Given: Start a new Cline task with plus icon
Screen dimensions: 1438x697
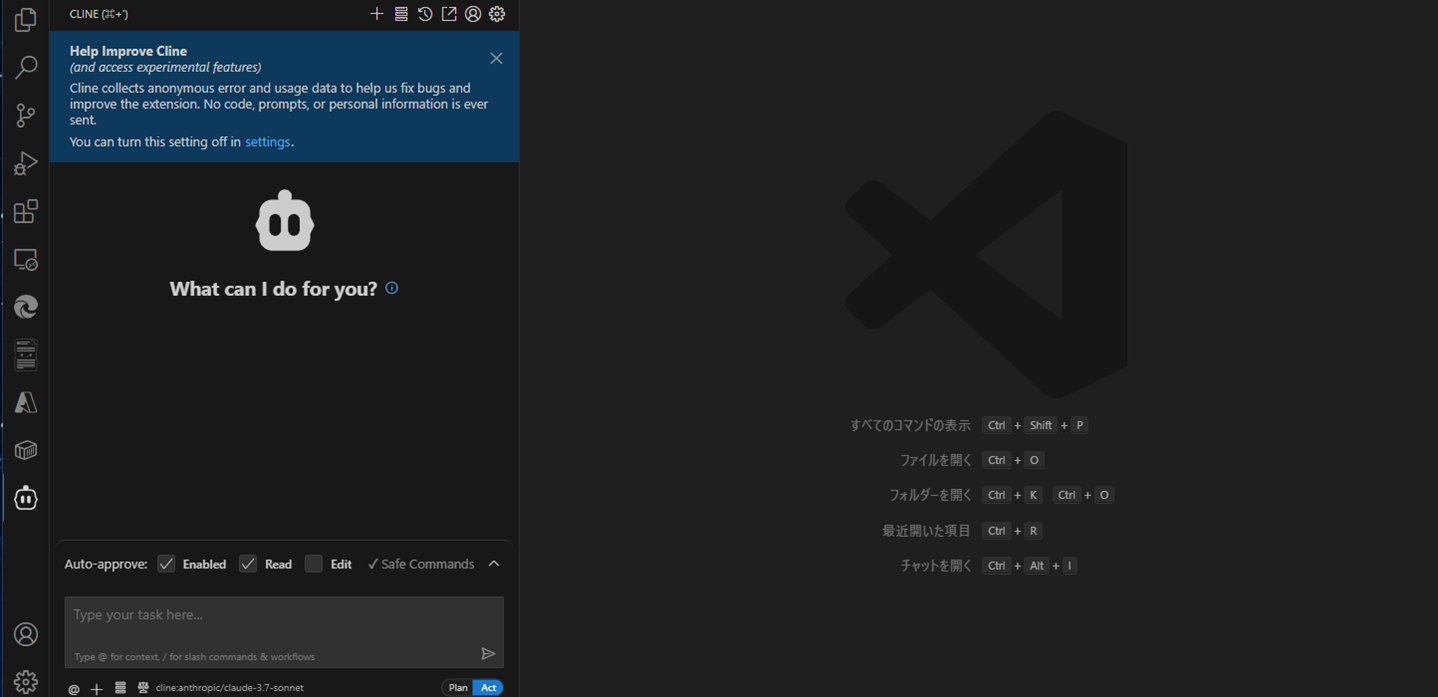Looking at the screenshot, I should point(377,14).
